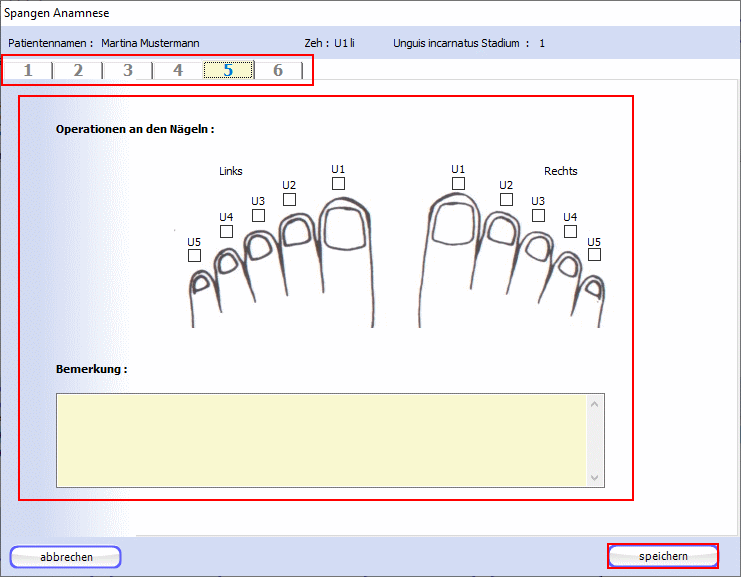Tick the U2 checkbox for left foot
741x577 pixels.
[290, 199]
